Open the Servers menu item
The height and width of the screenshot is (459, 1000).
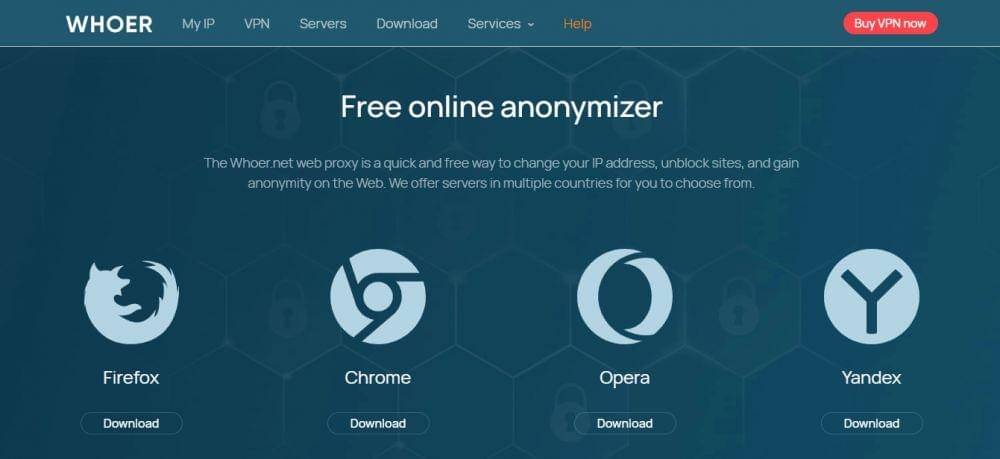(x=323, y=24)
